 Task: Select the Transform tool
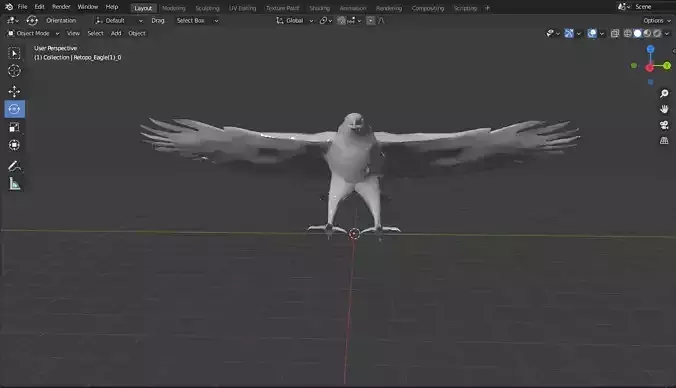pyautogui.click(x=14, y=145)
